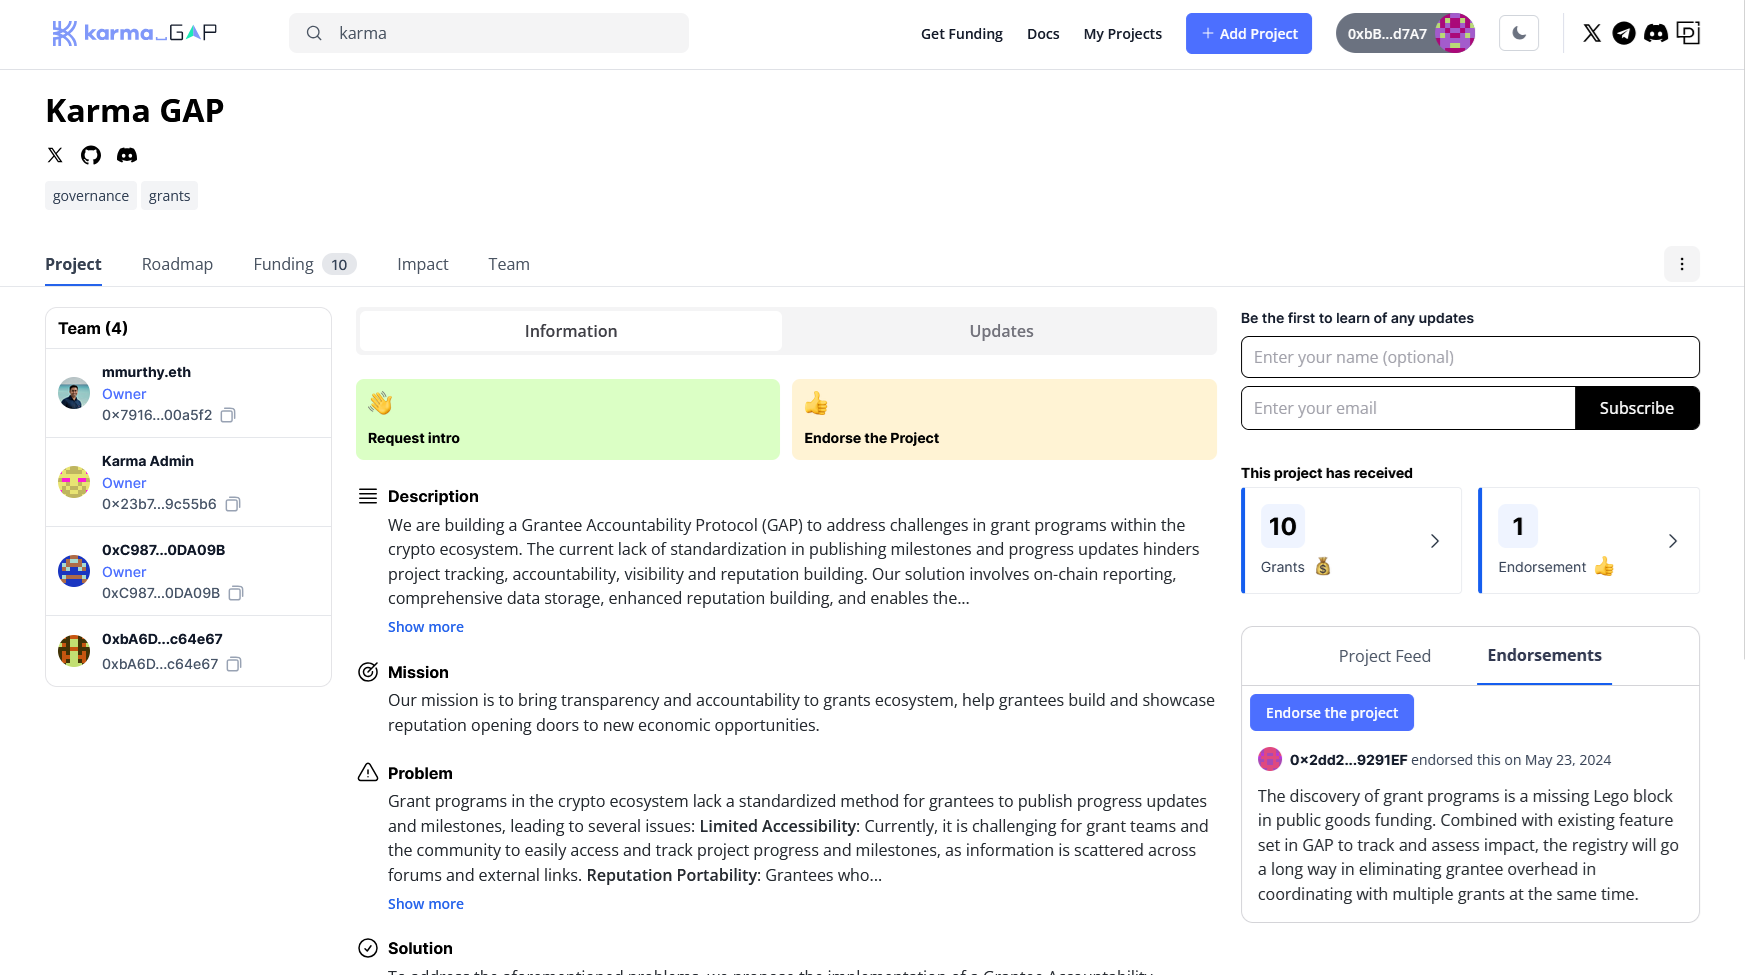Click the Description lines icon
Viewport: 1745px width, 975px height.
(368, 496)
